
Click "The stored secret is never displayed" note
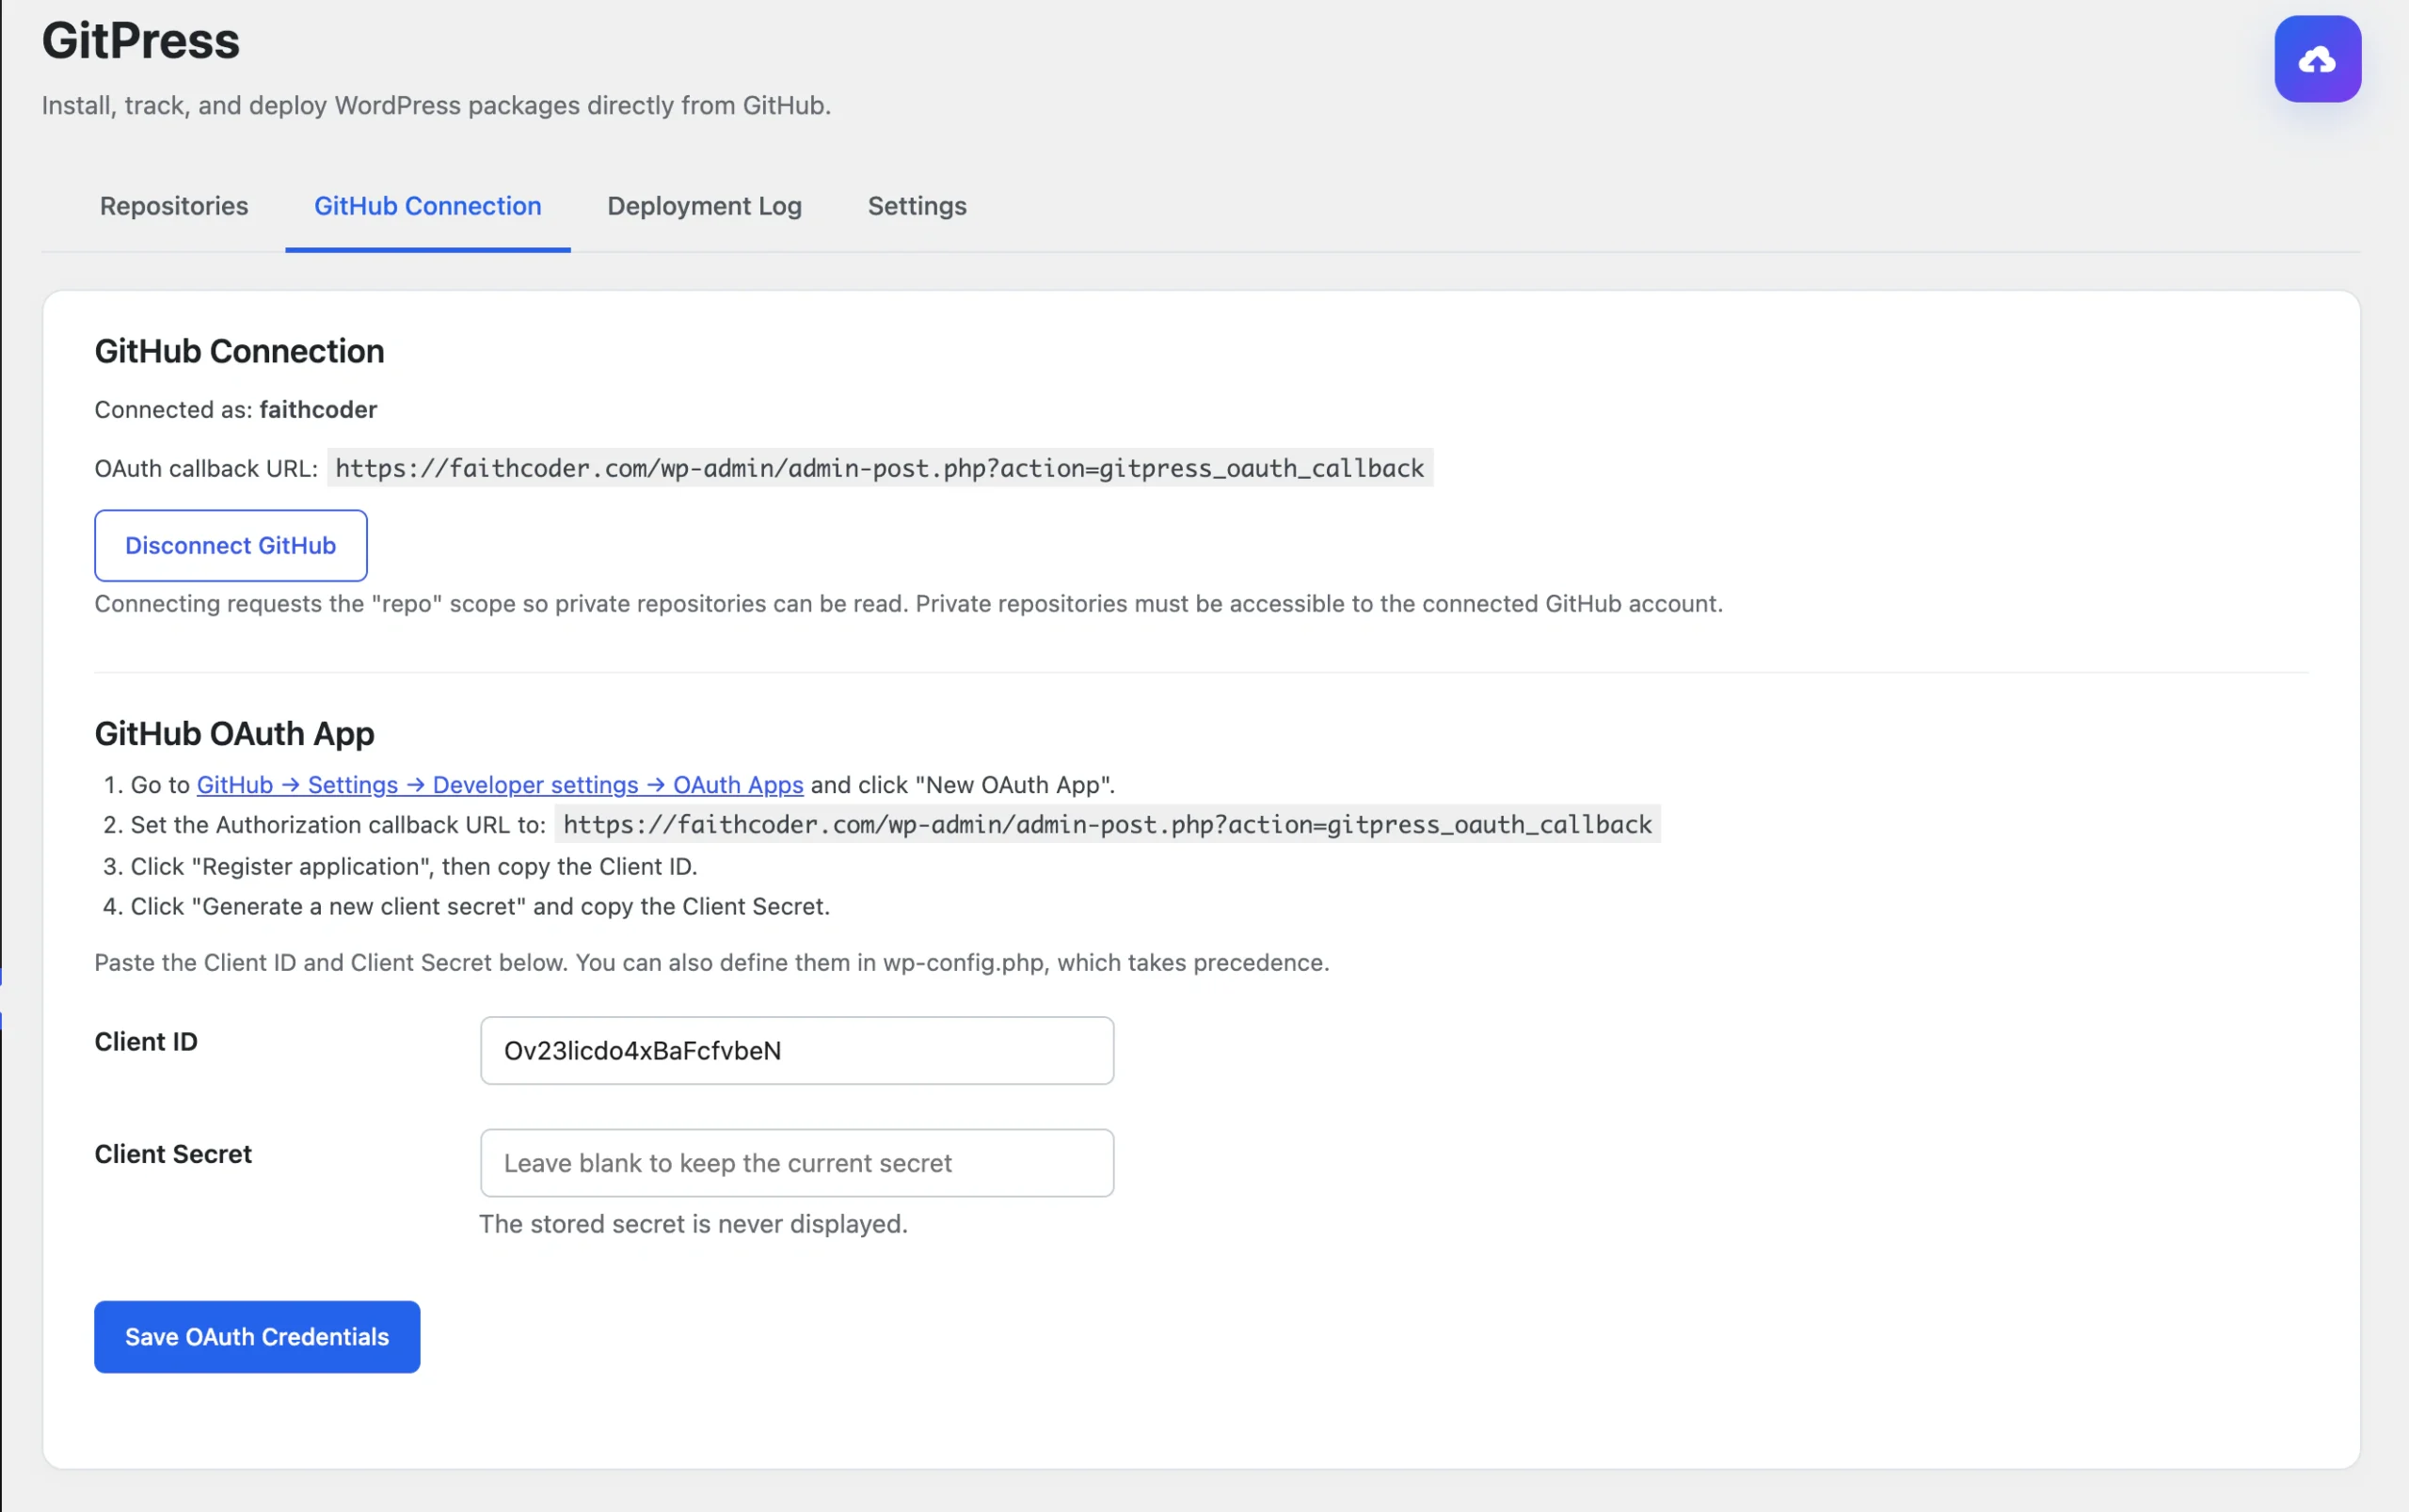(693, 1224)
